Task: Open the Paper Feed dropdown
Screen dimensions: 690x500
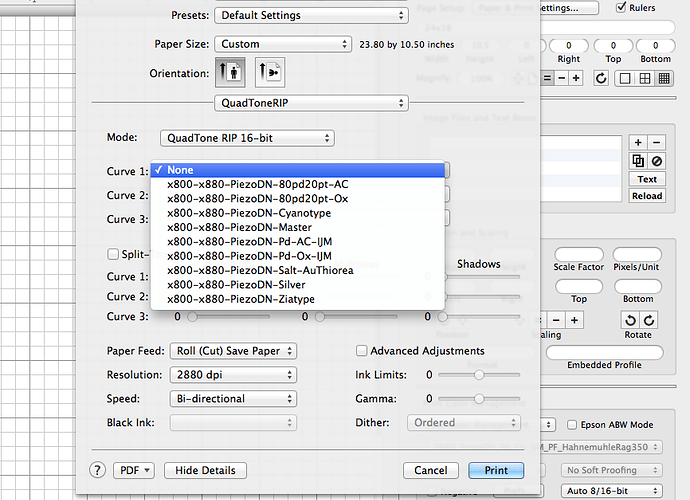Action: coord(232,351)
